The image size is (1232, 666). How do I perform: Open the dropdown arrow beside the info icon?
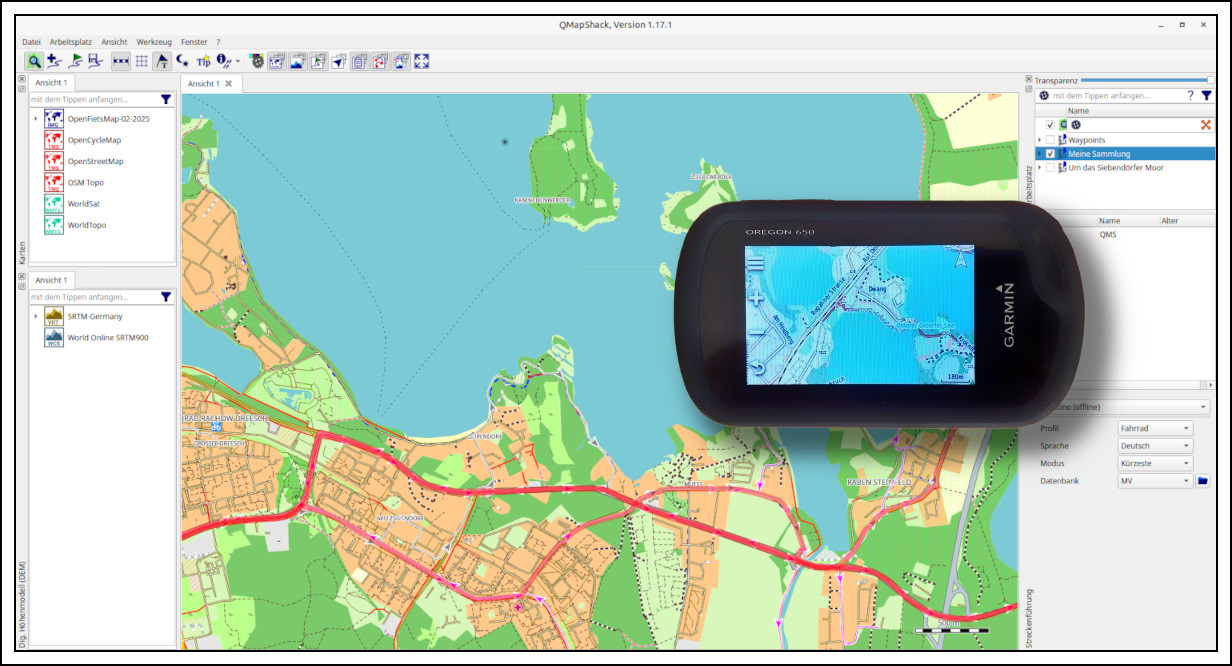click(238, 62)
